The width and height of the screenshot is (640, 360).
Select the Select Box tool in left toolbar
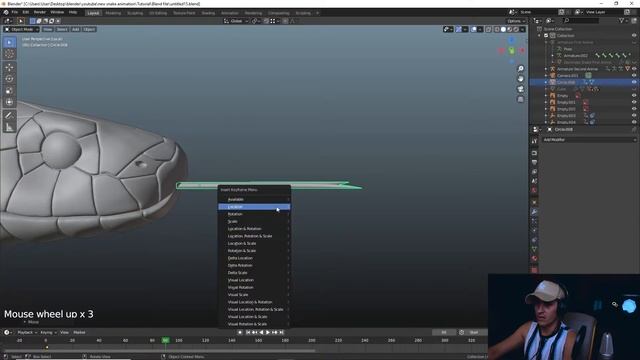tap(9, 42)
